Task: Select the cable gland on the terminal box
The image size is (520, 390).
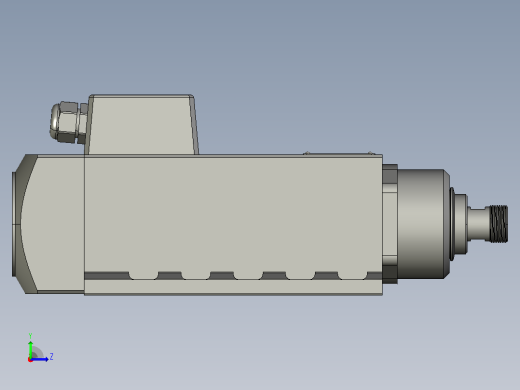Action: (69, 123)
